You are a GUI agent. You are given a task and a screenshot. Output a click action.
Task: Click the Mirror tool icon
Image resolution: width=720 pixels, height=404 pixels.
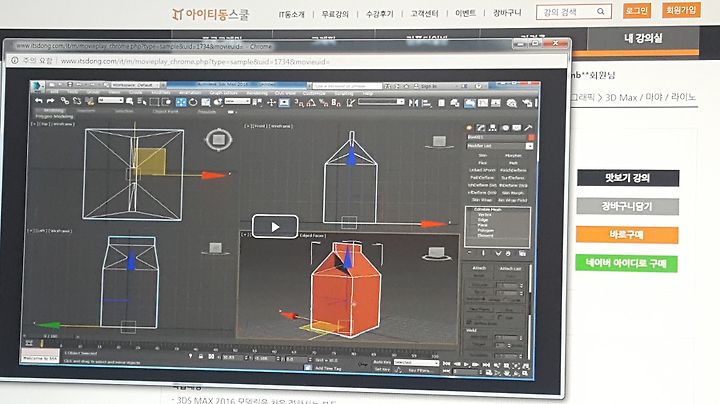(413, 103)
